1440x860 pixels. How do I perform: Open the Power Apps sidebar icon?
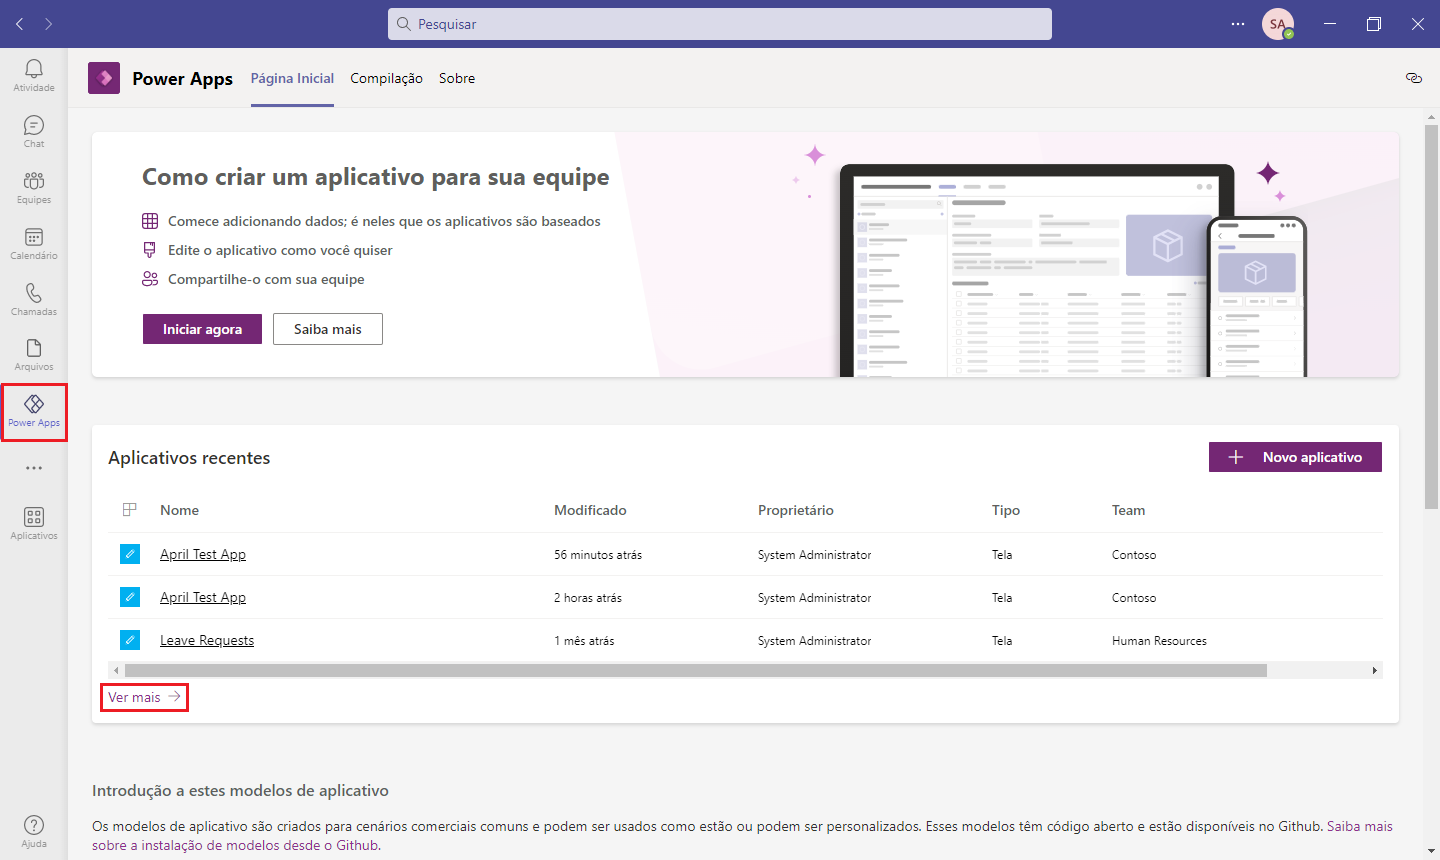coord(34,410)
